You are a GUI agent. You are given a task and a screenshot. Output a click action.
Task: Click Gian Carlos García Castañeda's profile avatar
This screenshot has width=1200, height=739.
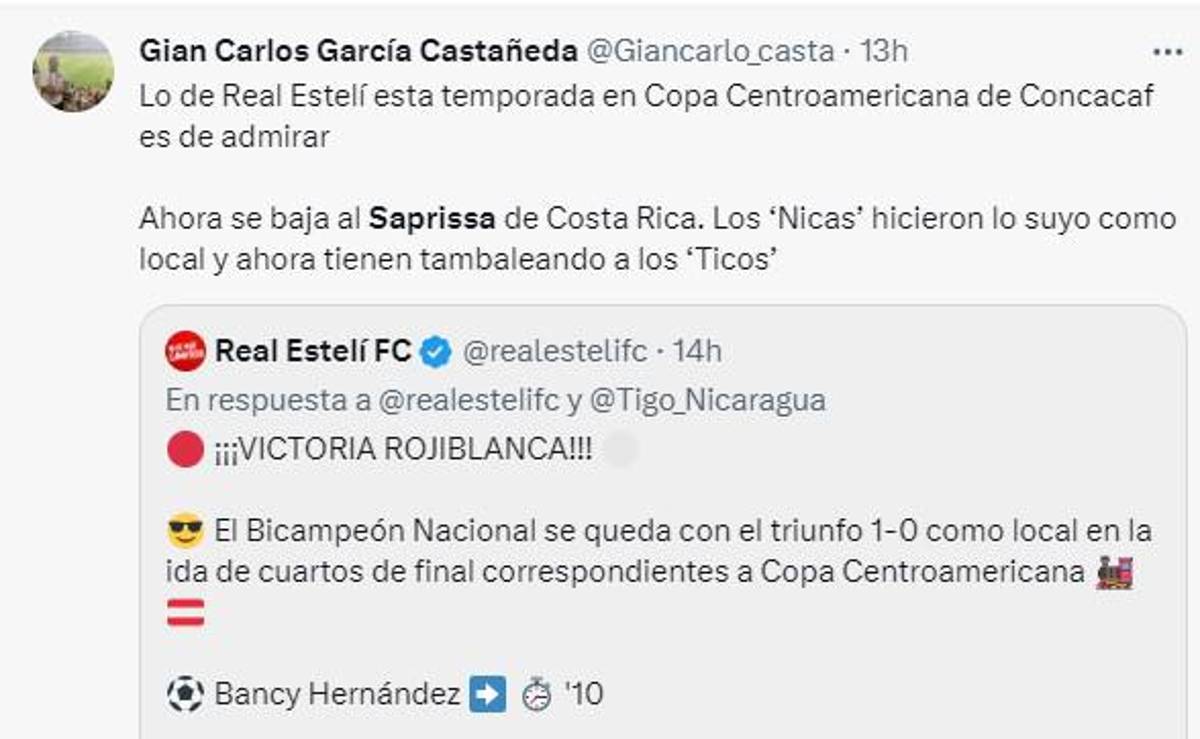click(x=73, y=72)
